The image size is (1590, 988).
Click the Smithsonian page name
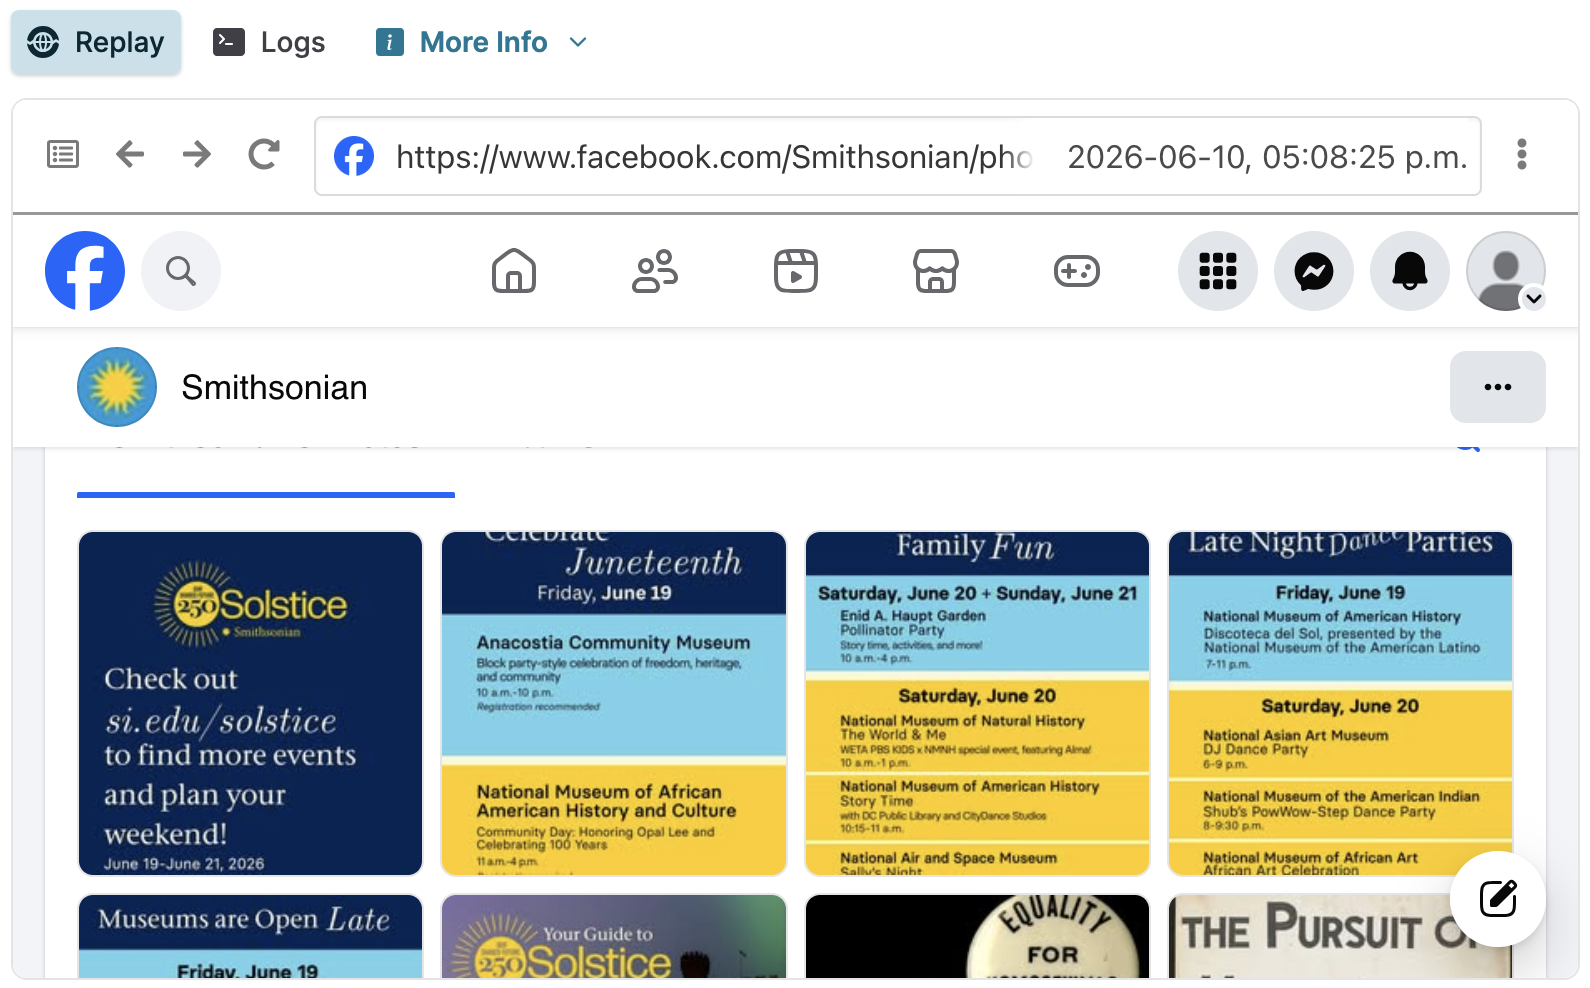(275, 388)
